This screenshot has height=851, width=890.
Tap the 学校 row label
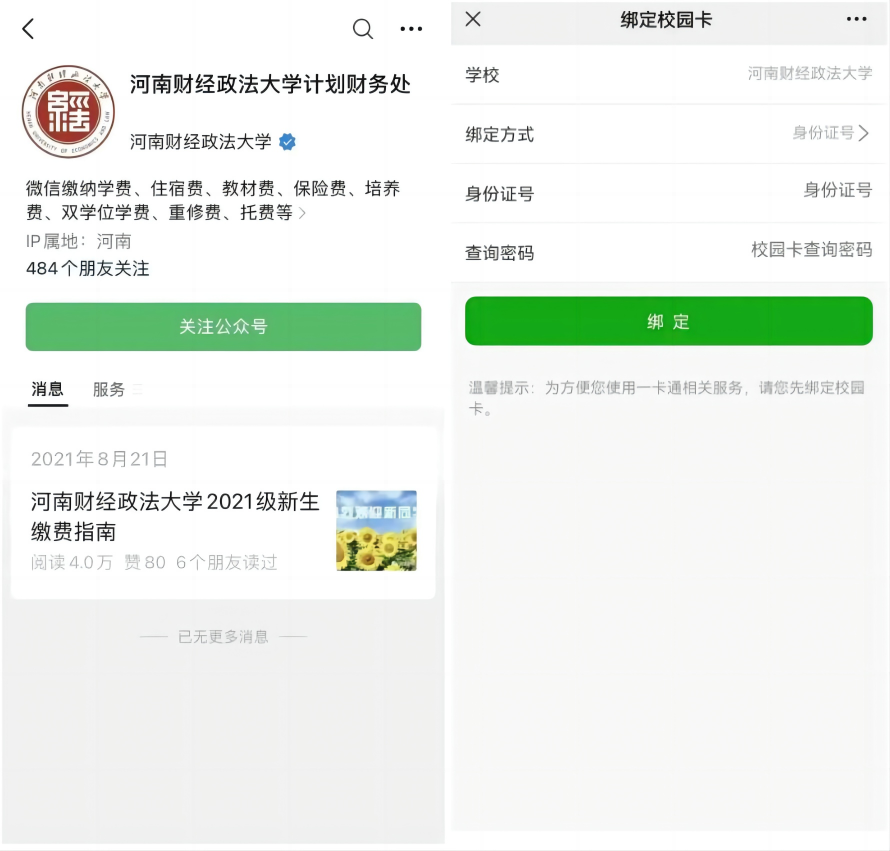[x=482, y=75]
